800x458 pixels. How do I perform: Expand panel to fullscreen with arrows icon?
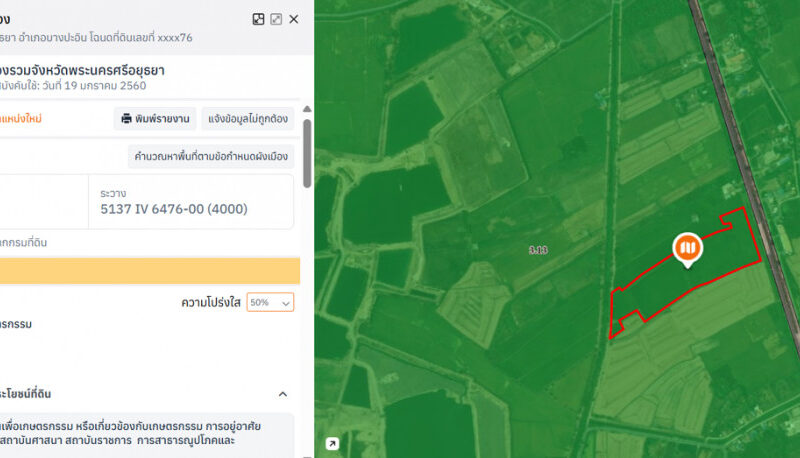pos(276,19)
